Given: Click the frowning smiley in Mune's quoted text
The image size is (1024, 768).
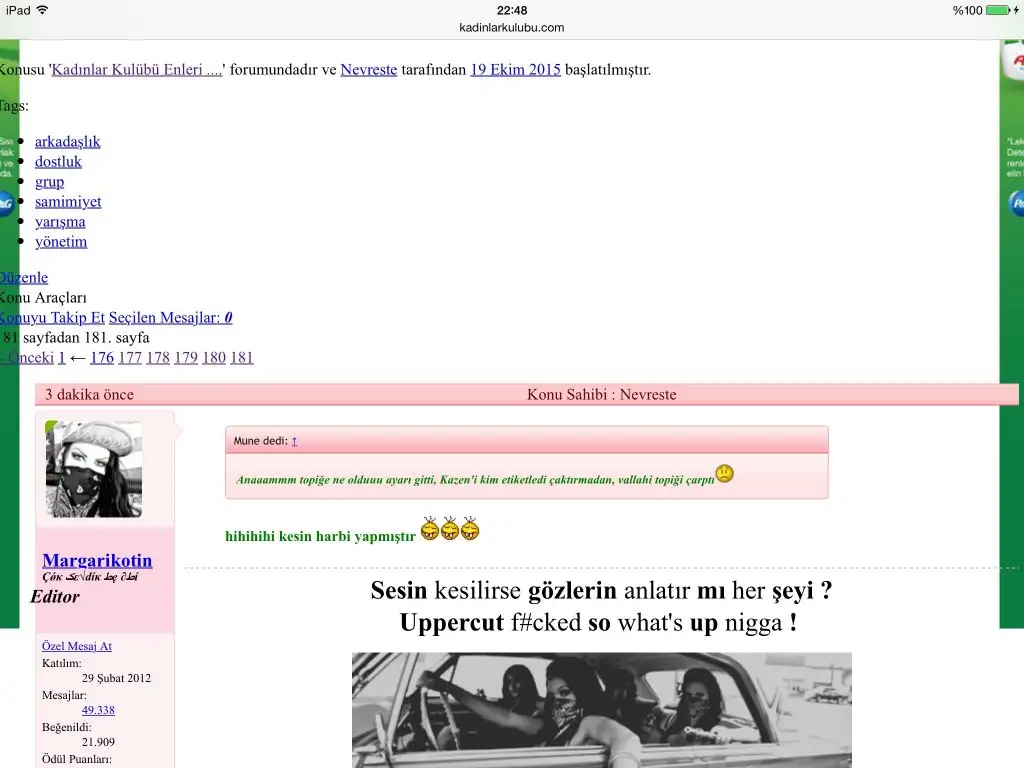Looking at the screenshot, I should pos(723,473).
